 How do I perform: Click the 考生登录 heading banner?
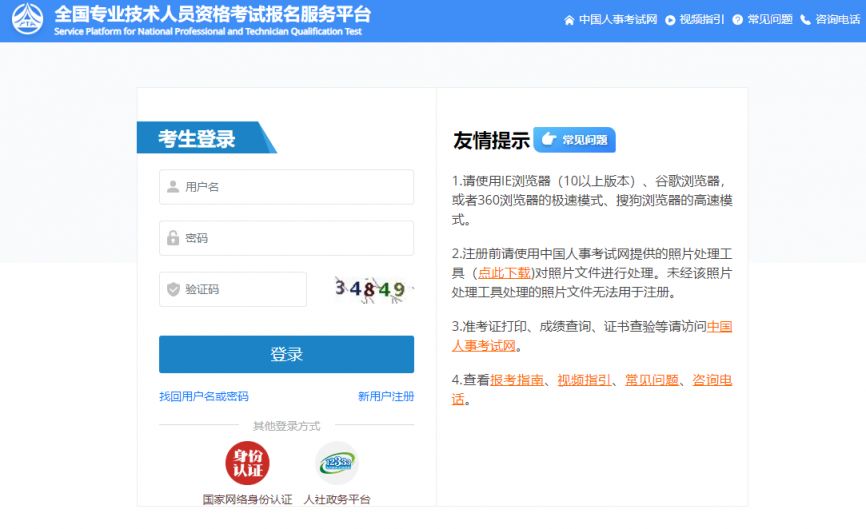click(x=205, y=137)
